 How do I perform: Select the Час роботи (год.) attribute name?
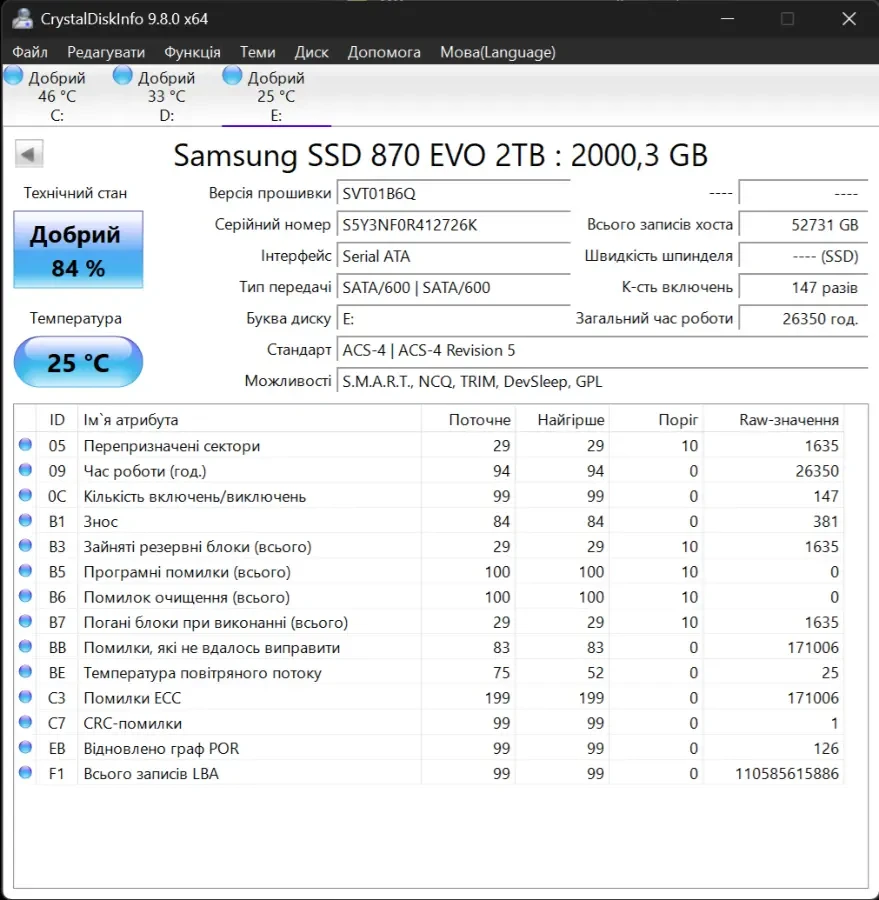click(145, 471)
